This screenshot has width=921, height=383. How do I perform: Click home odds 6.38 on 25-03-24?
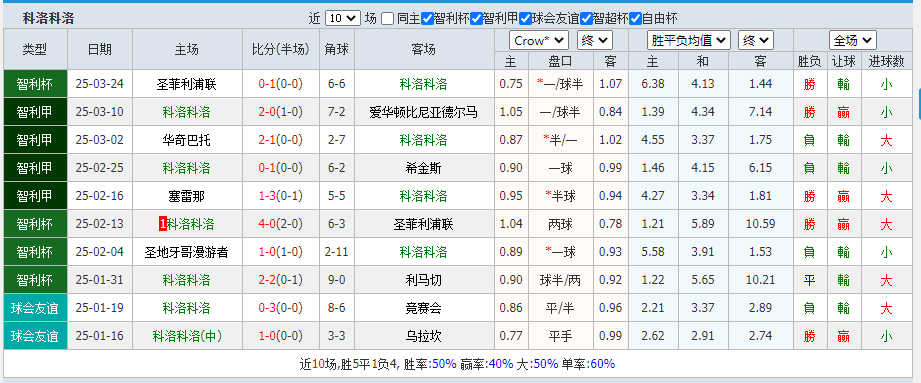click(653, 84)
